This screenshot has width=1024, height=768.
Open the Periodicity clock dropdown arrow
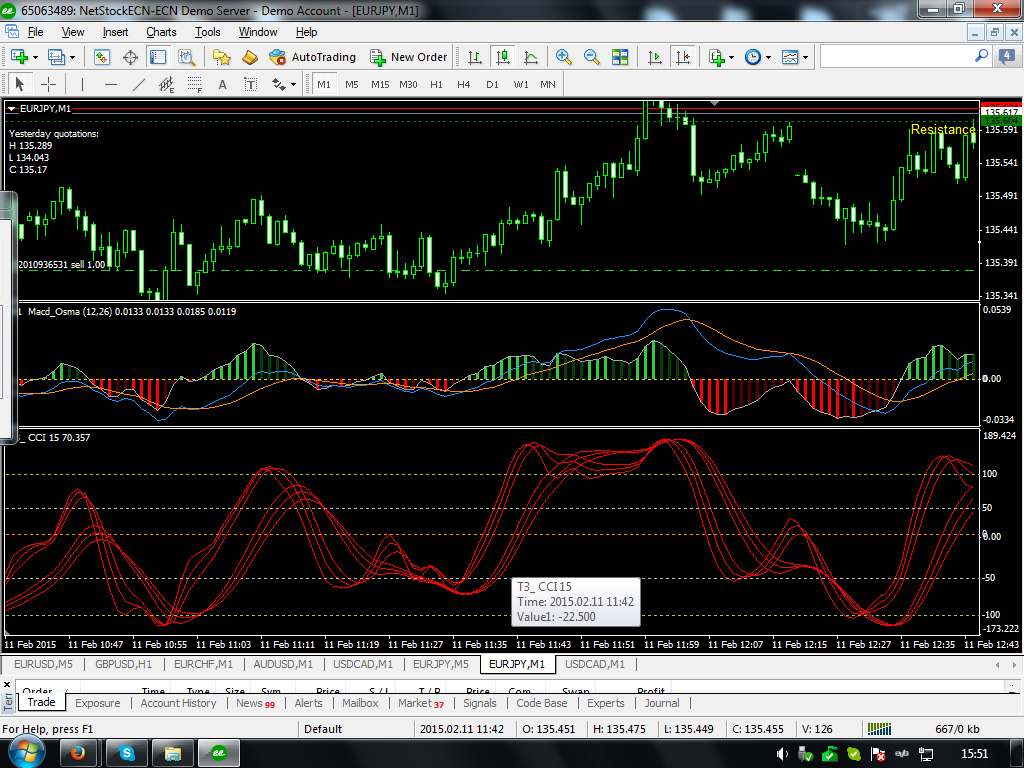(x=768, y=57)
